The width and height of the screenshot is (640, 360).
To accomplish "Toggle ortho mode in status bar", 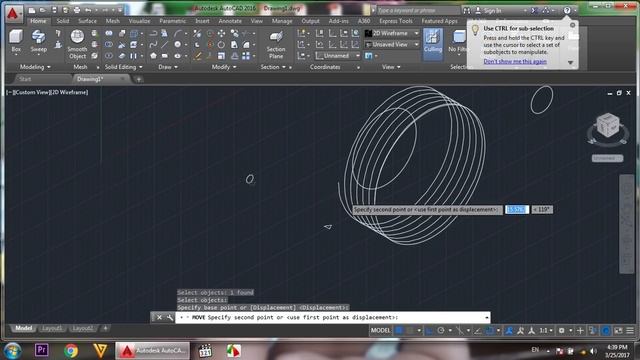I will coord(429,330).
